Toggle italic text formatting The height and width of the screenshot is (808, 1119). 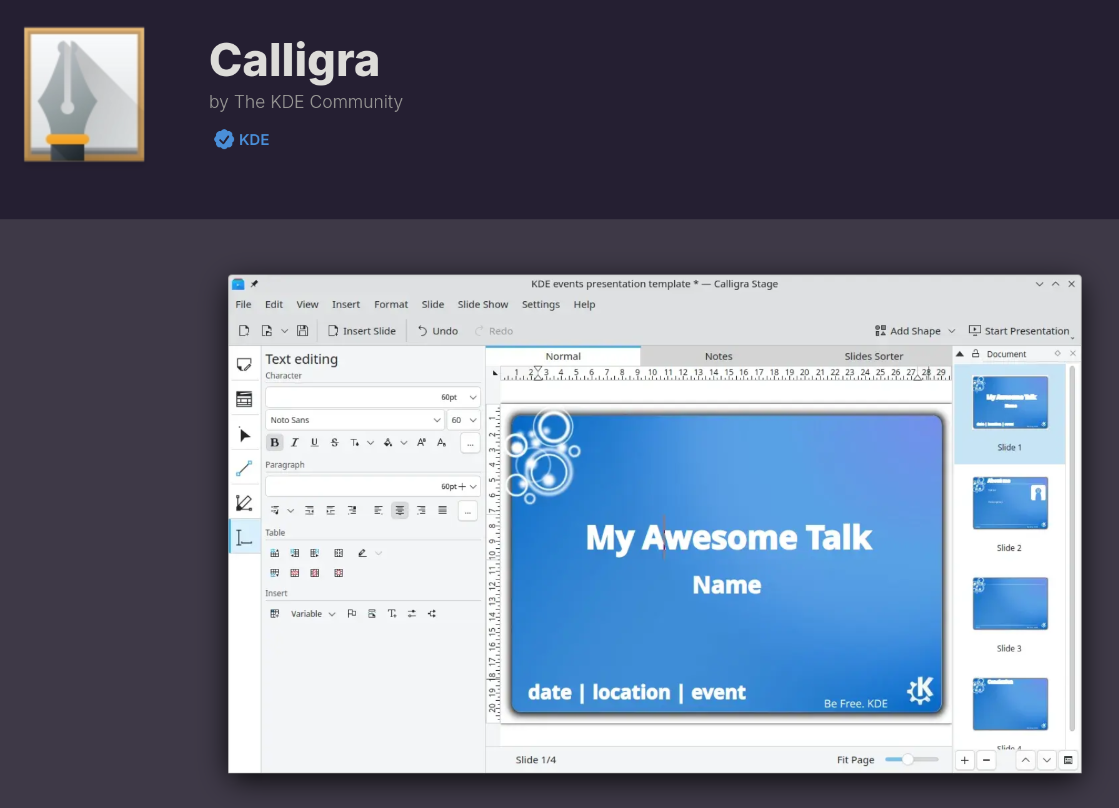[294, 442]
